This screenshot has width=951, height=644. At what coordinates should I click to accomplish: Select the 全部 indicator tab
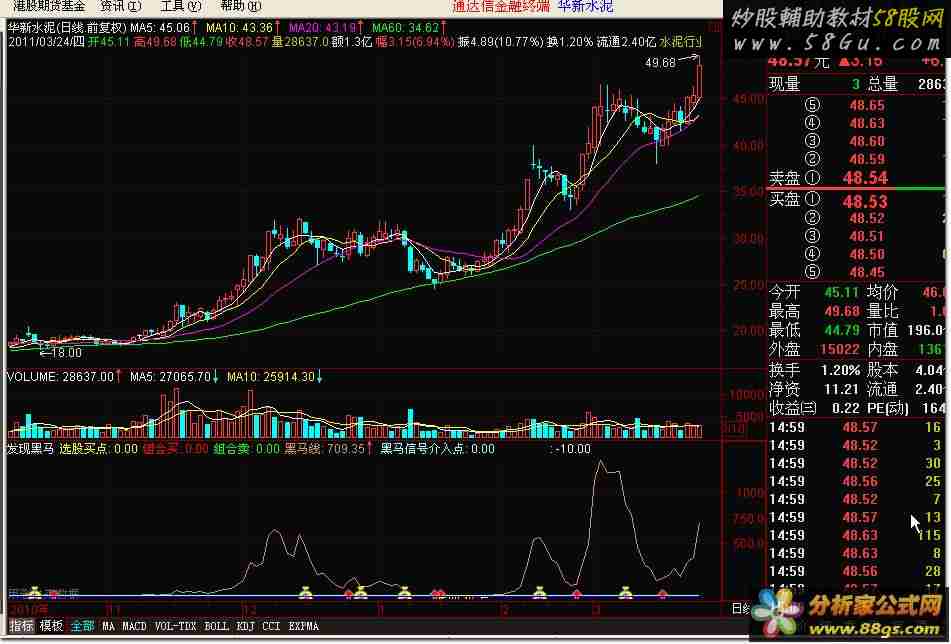pyautogui.click(x=82, y=626)
